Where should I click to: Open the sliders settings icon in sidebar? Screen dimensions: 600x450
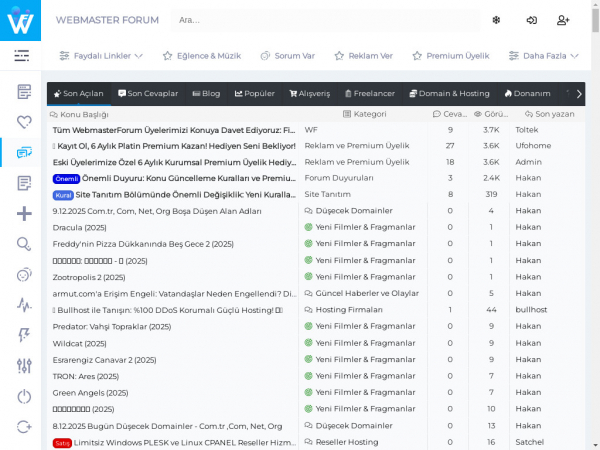(24, 366)
